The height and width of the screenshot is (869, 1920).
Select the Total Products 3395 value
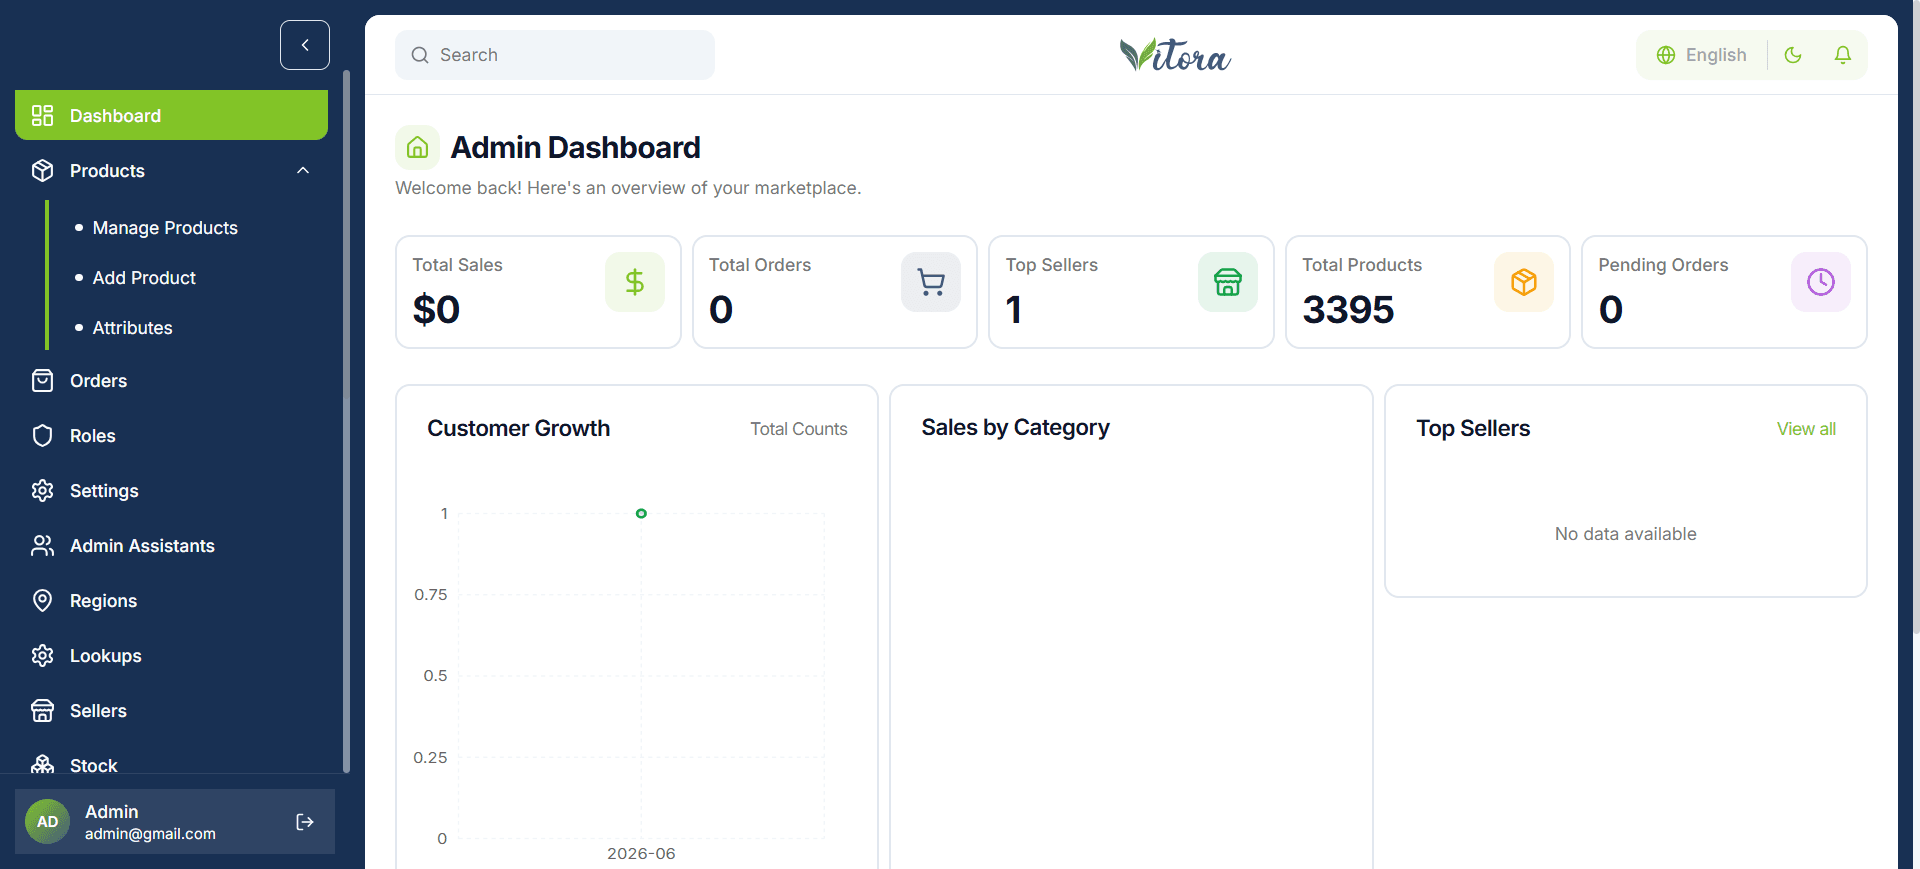(1348, 310)
